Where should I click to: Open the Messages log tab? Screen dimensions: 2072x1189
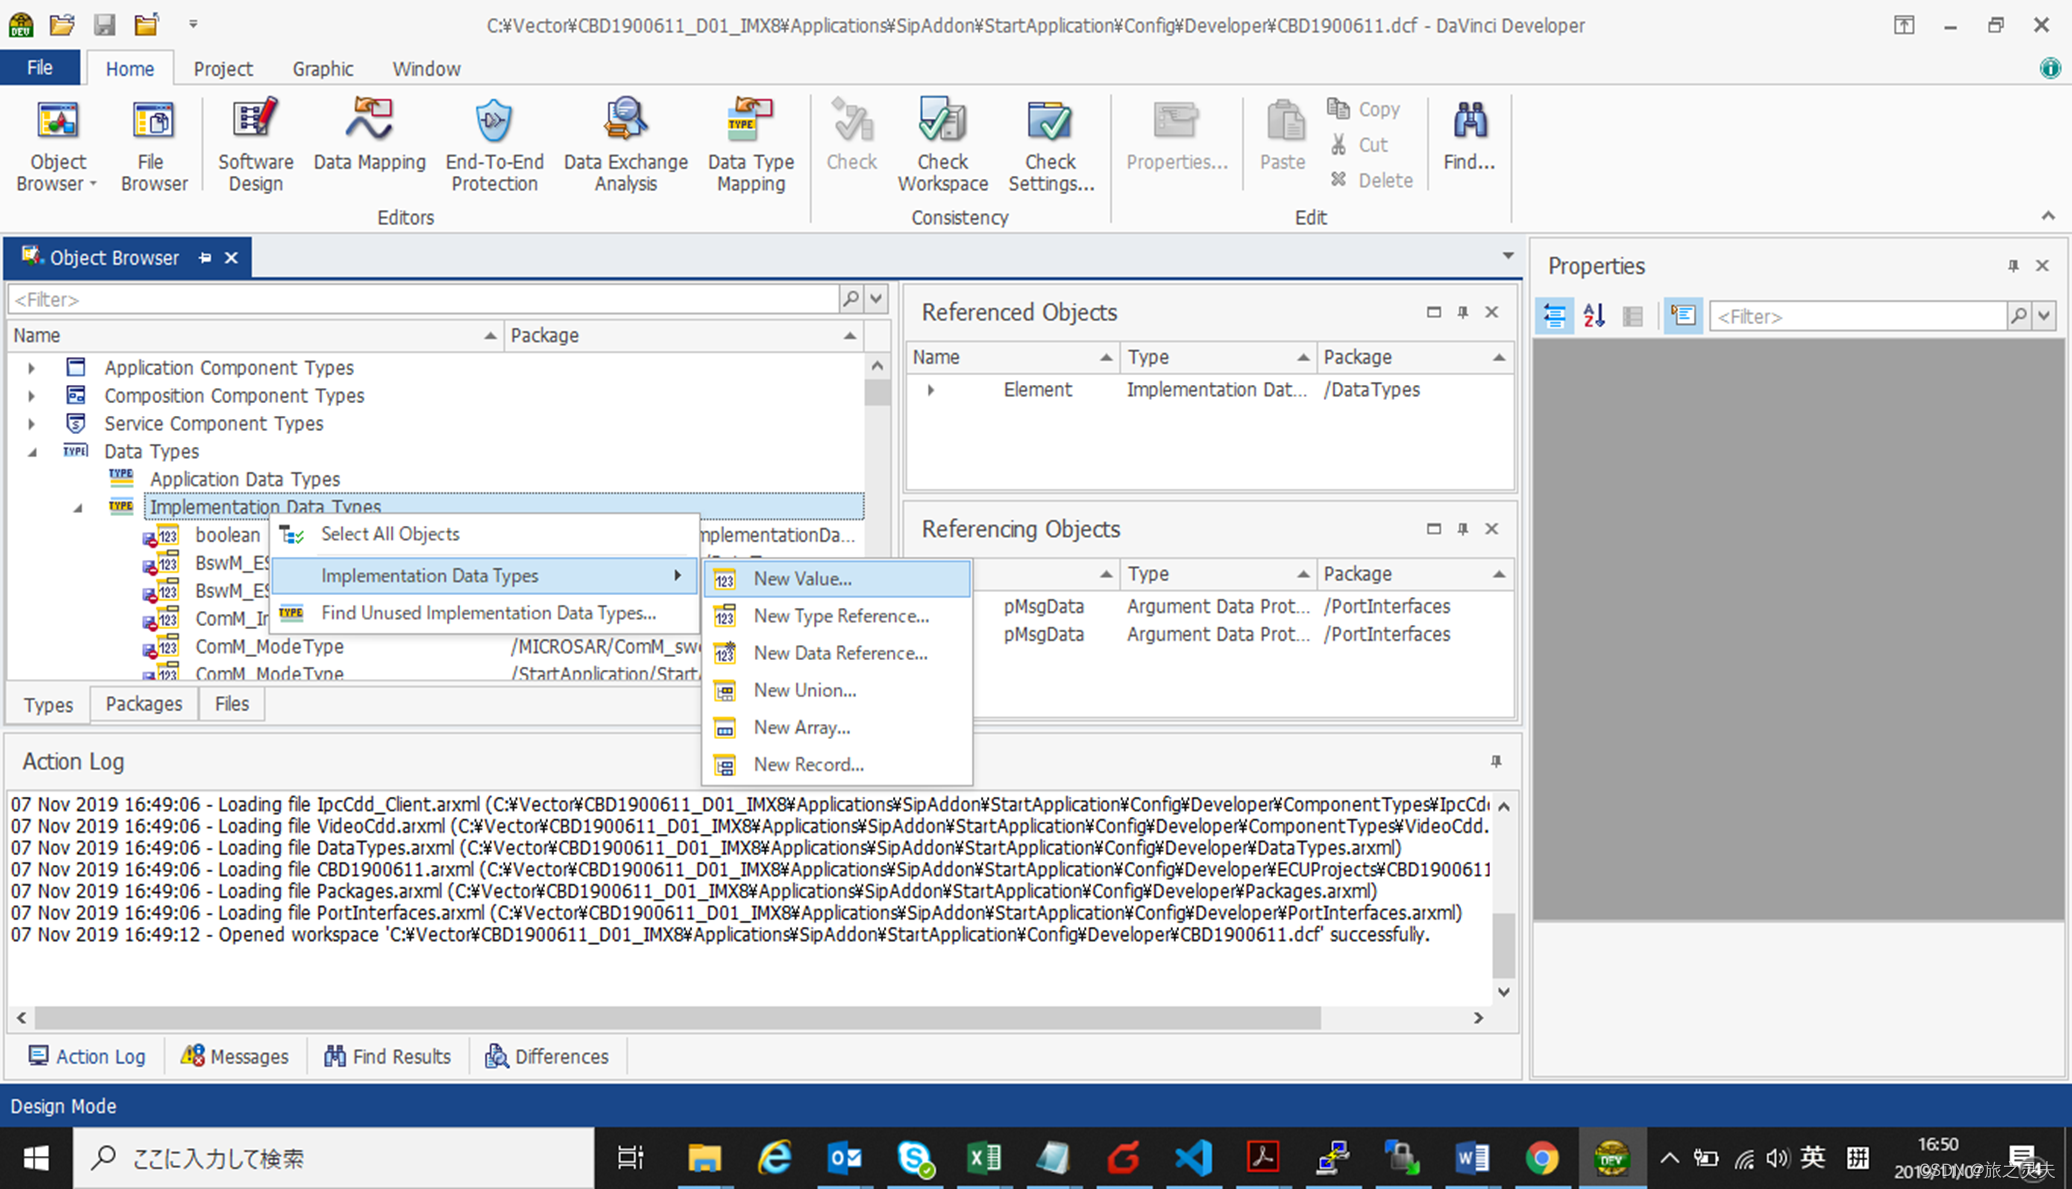pos(235,1056)
